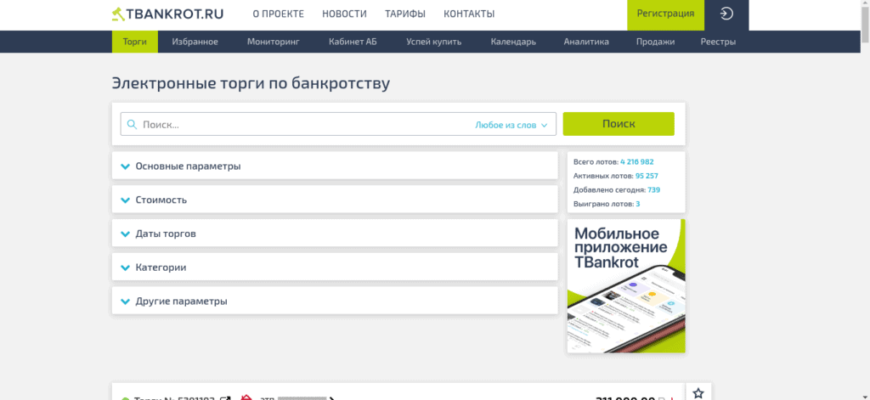
Task: Click the magnifier icon in search field
Action: point(131,124)
